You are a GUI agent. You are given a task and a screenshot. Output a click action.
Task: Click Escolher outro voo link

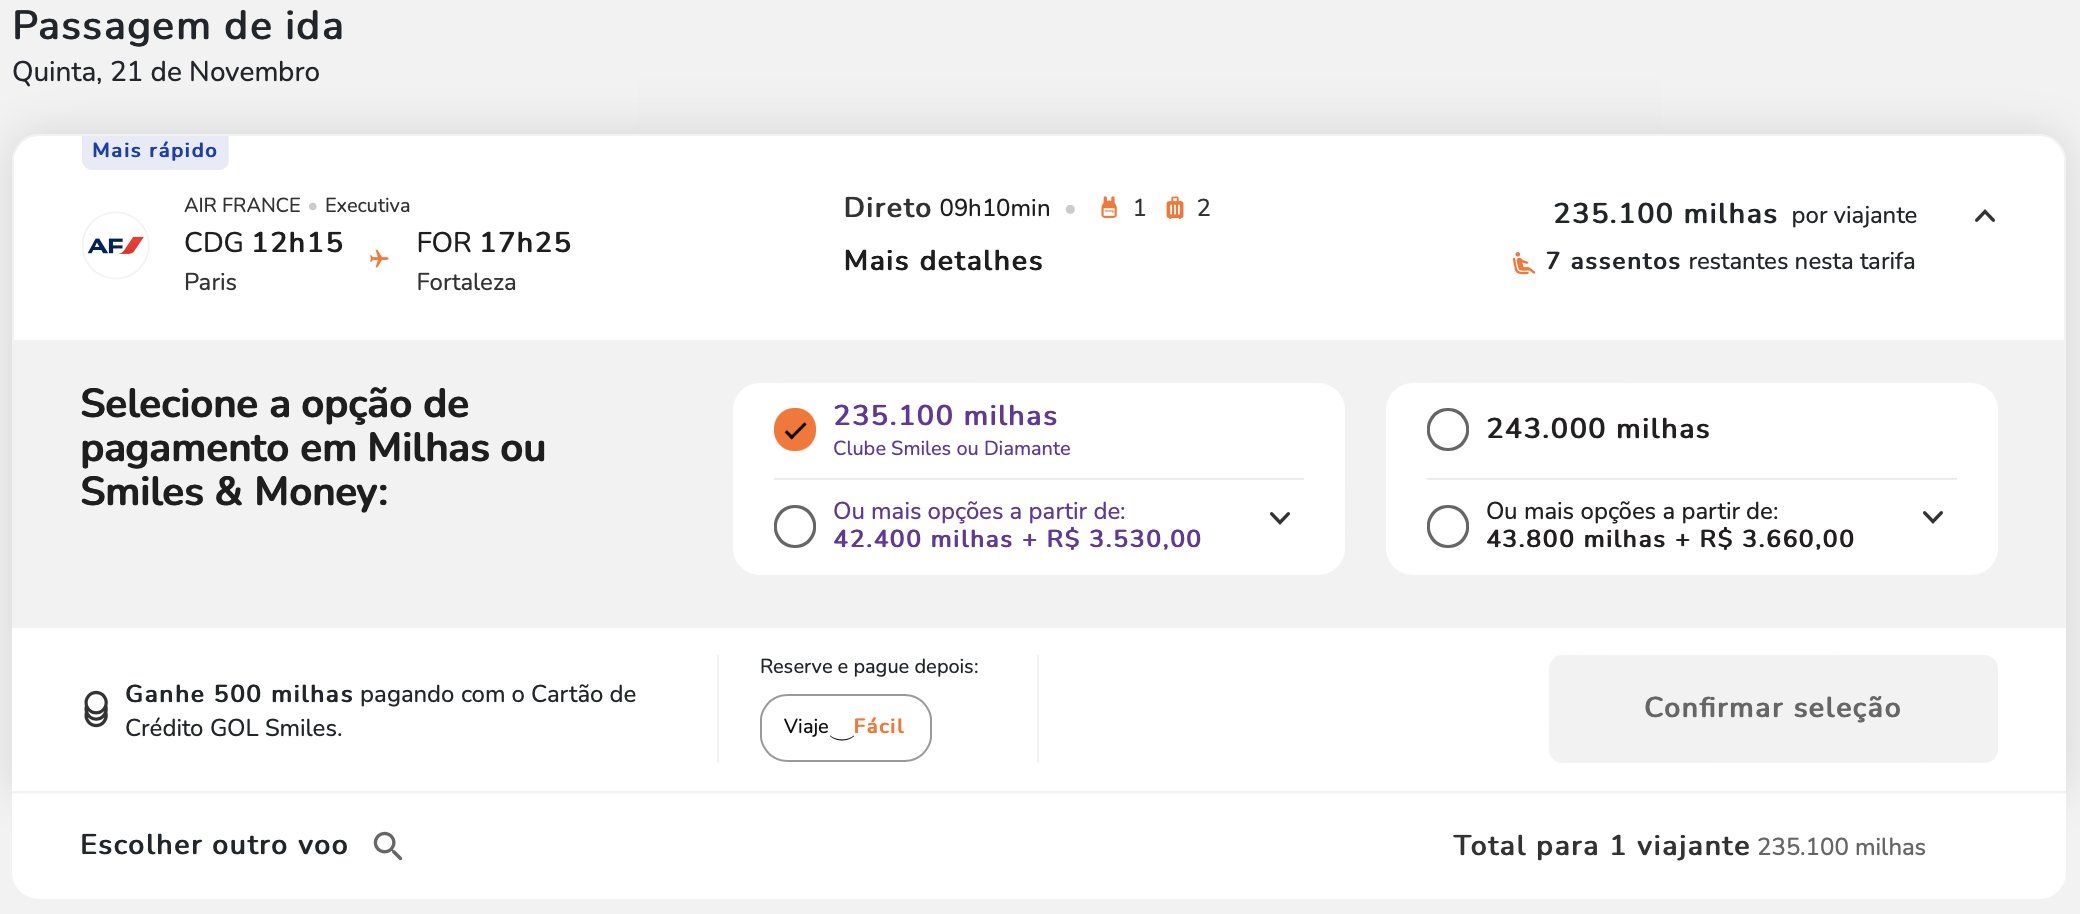[x=214, y=845]
